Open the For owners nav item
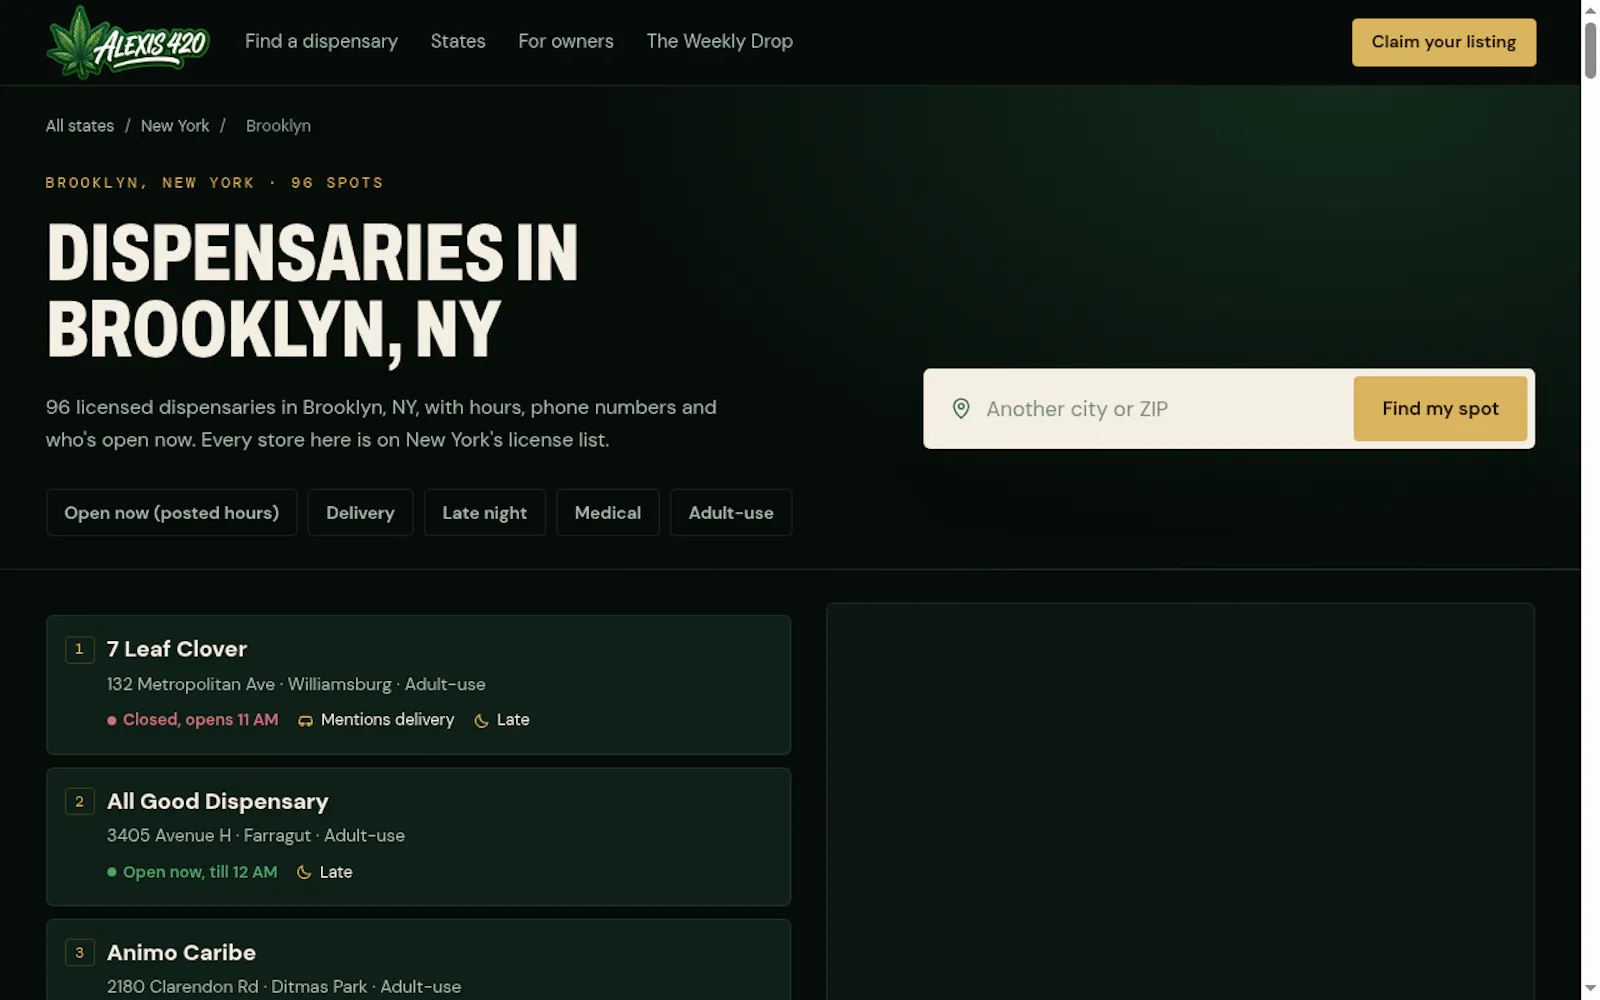The width and height of the screenshot is (1600, 1000). tap(566, 41)
